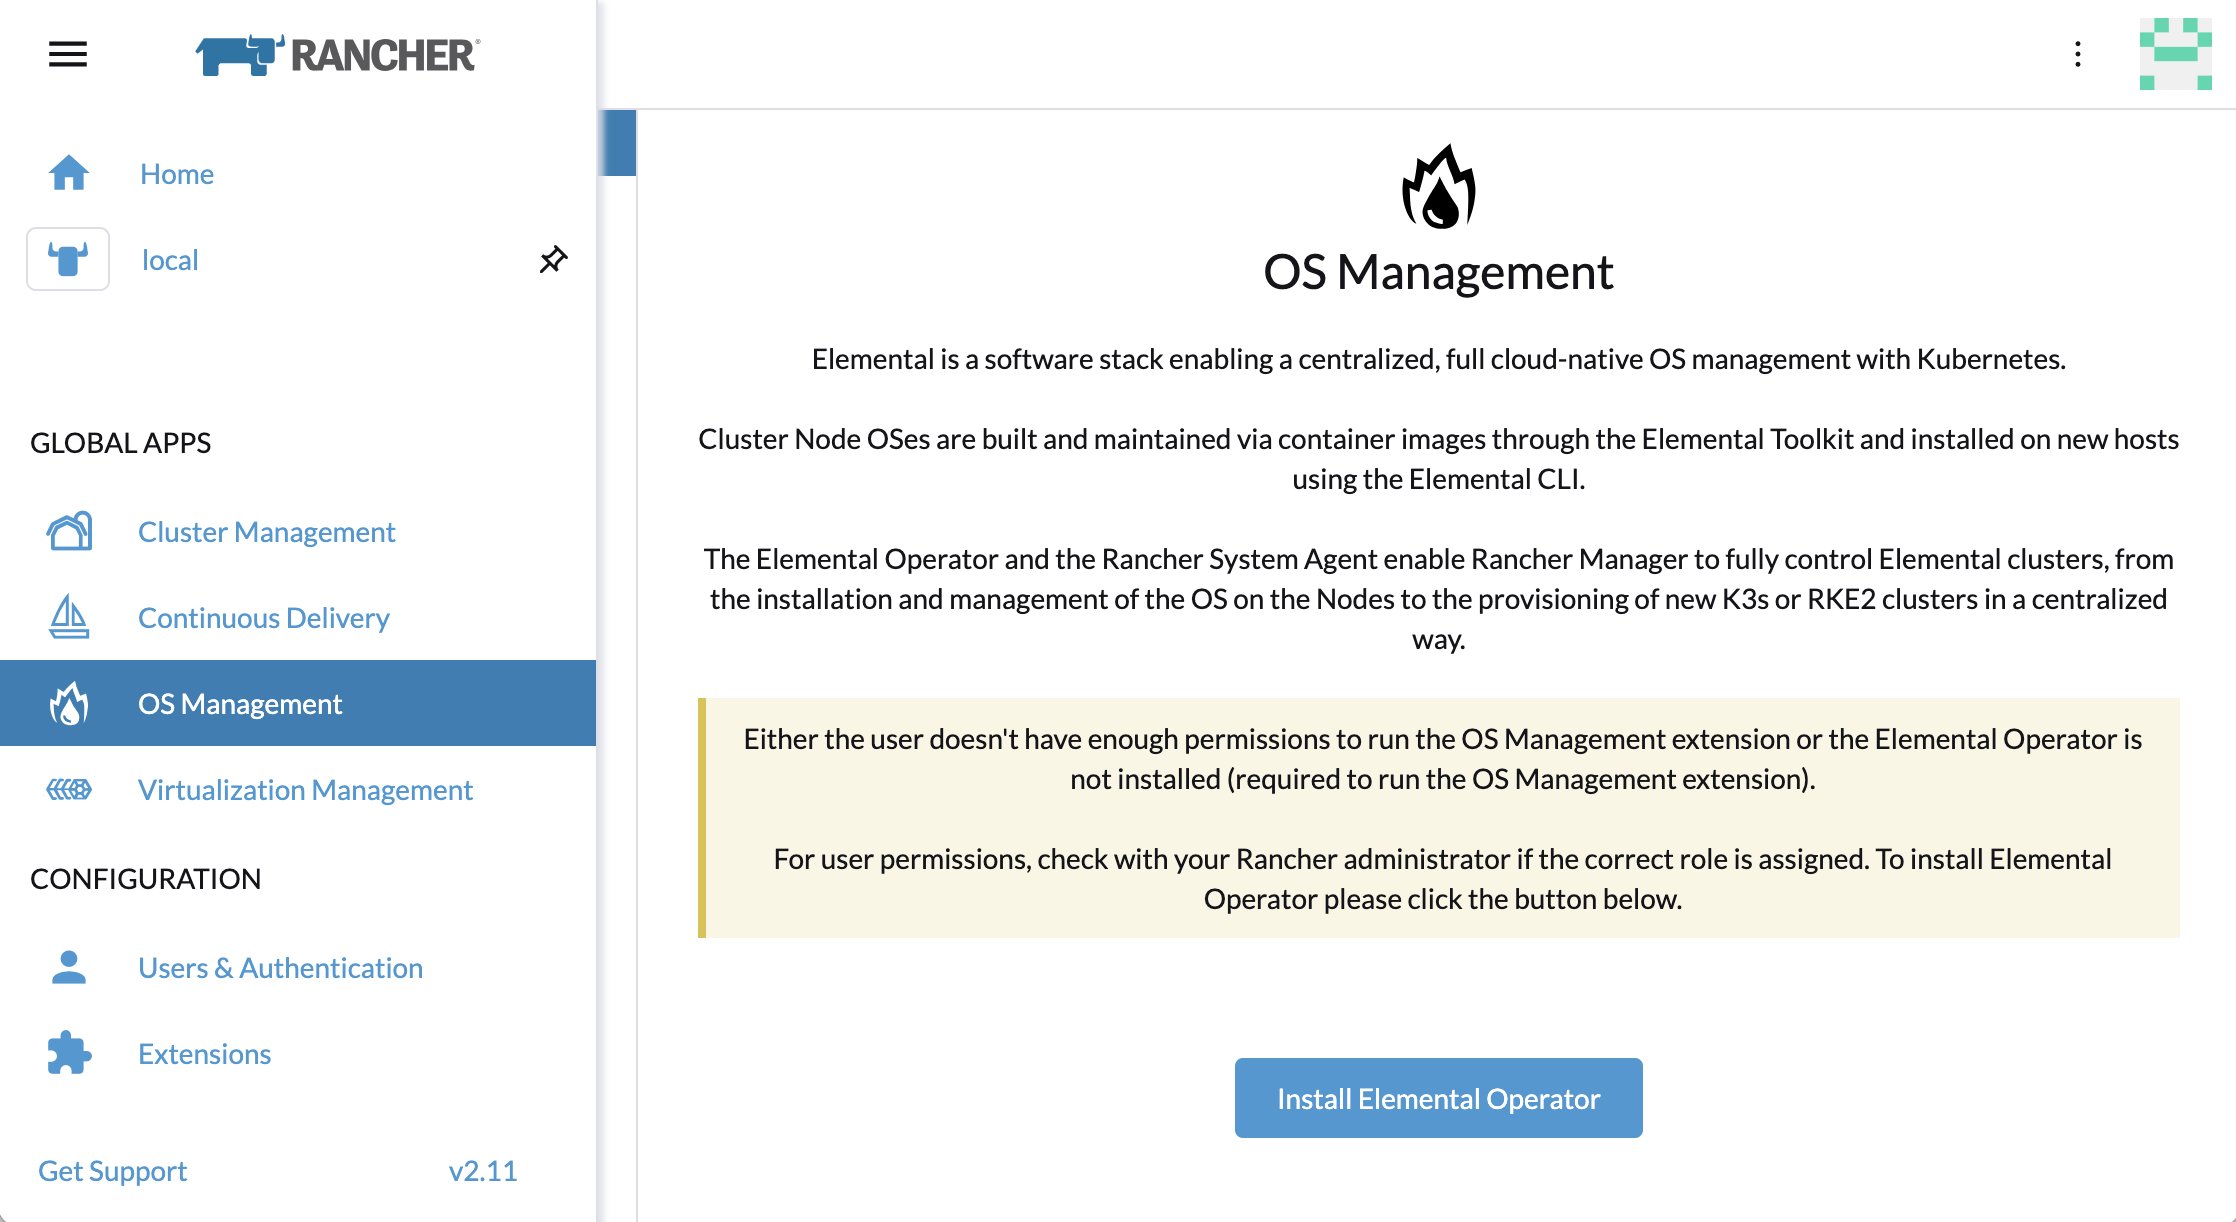Click the Continuous Delivery sailboat icon

pyautogui.click(x=69, y=617)
